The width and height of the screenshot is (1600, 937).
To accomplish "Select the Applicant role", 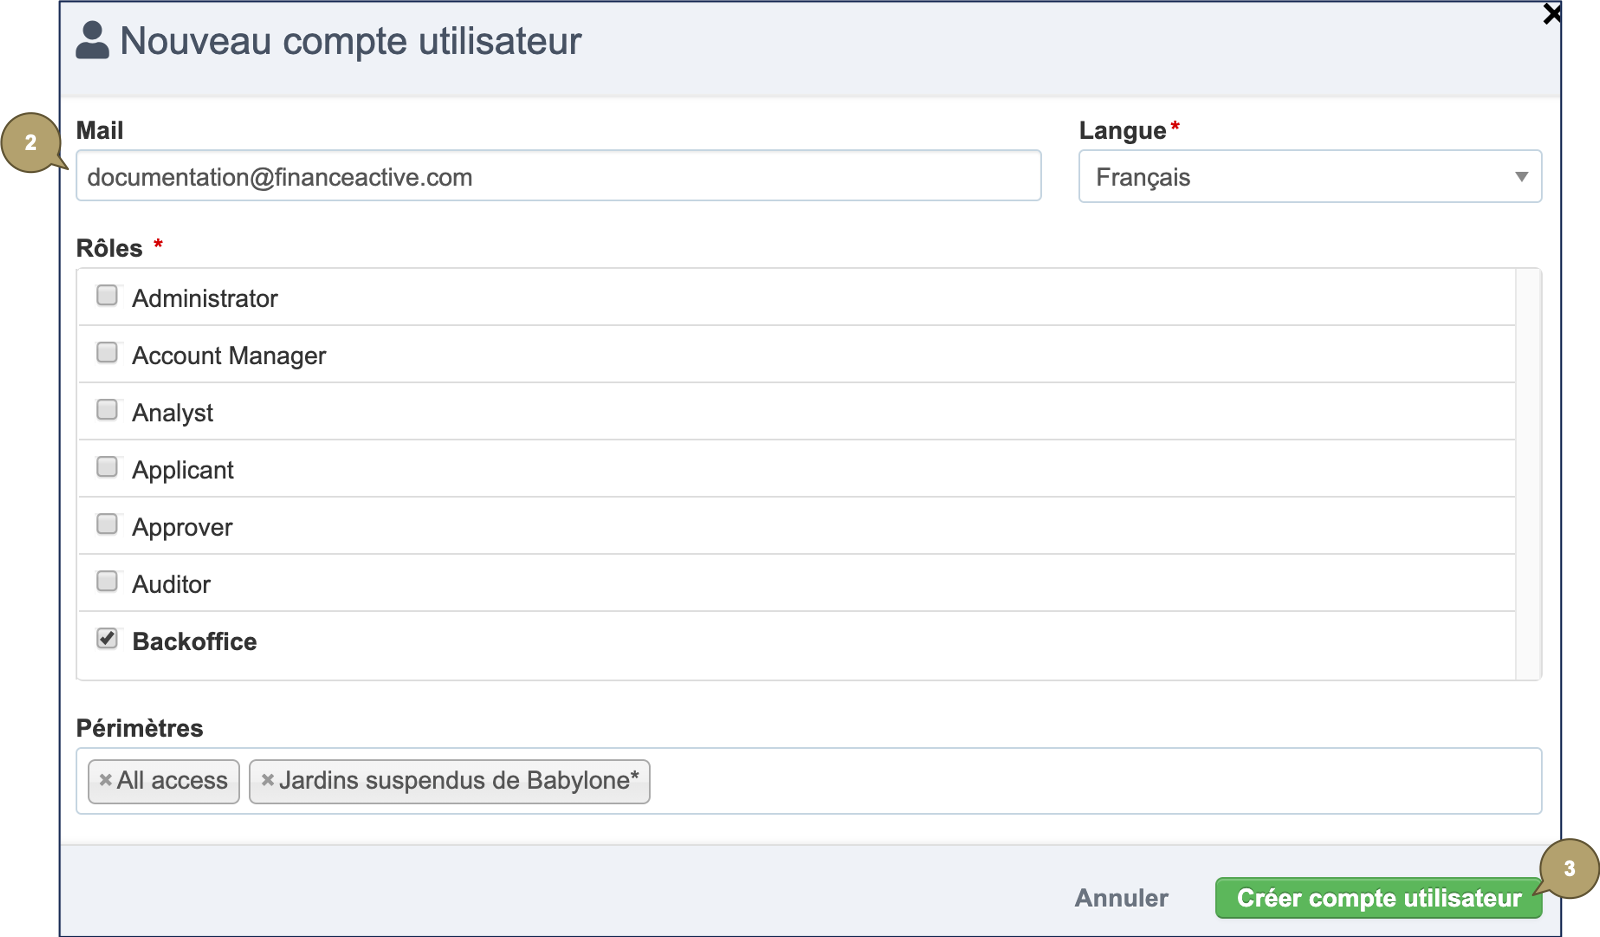I will (107, 466).
